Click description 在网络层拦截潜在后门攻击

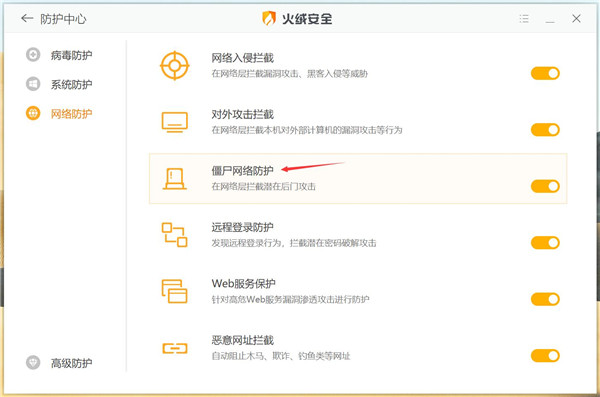[x=264, y=187]
